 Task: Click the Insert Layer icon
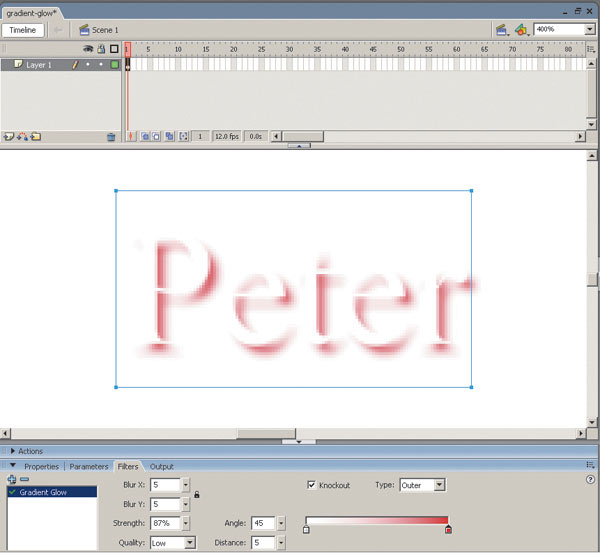(9, 136)
